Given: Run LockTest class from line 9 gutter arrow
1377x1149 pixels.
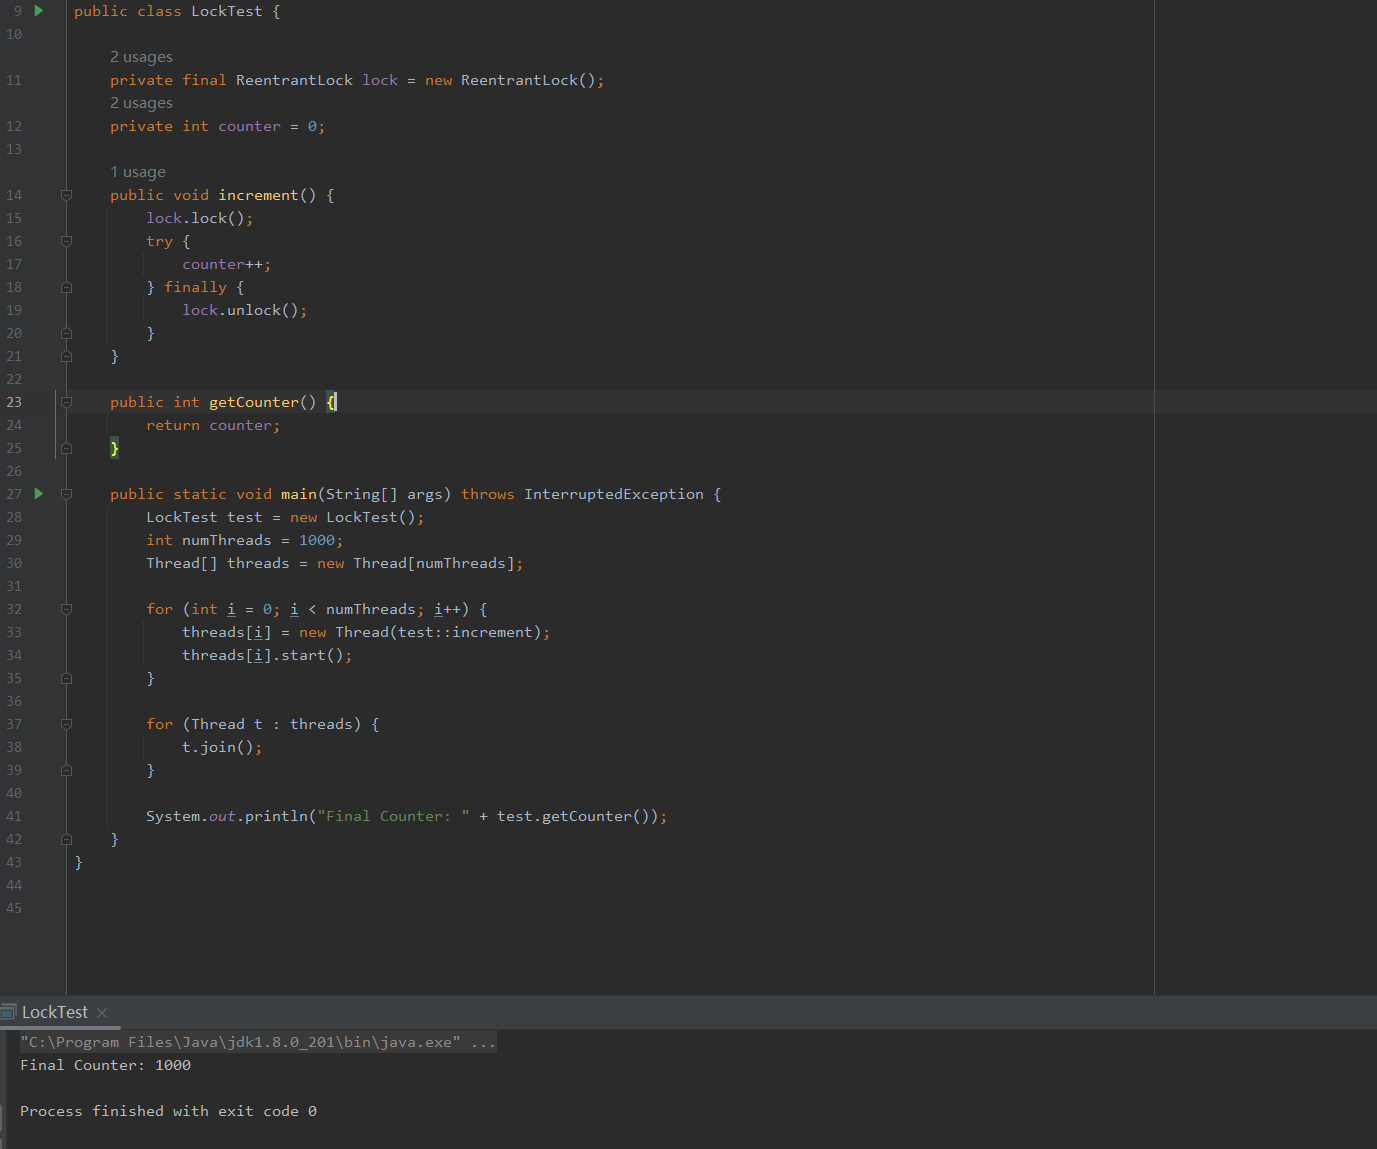Looking at the screenshot, I should pos(39,11).
